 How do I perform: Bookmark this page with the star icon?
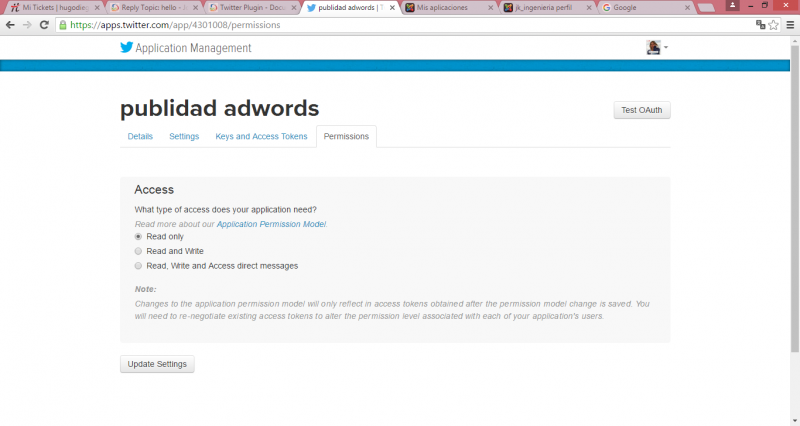click(x=773, y=25)
